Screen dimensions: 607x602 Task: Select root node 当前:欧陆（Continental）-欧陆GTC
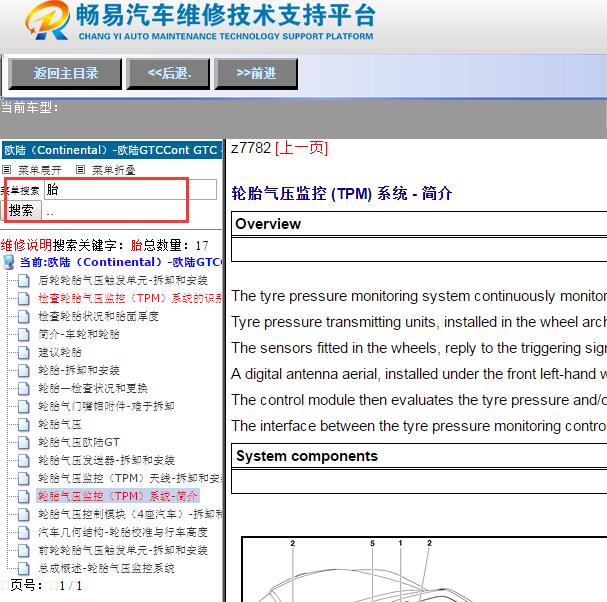[121, 262]
